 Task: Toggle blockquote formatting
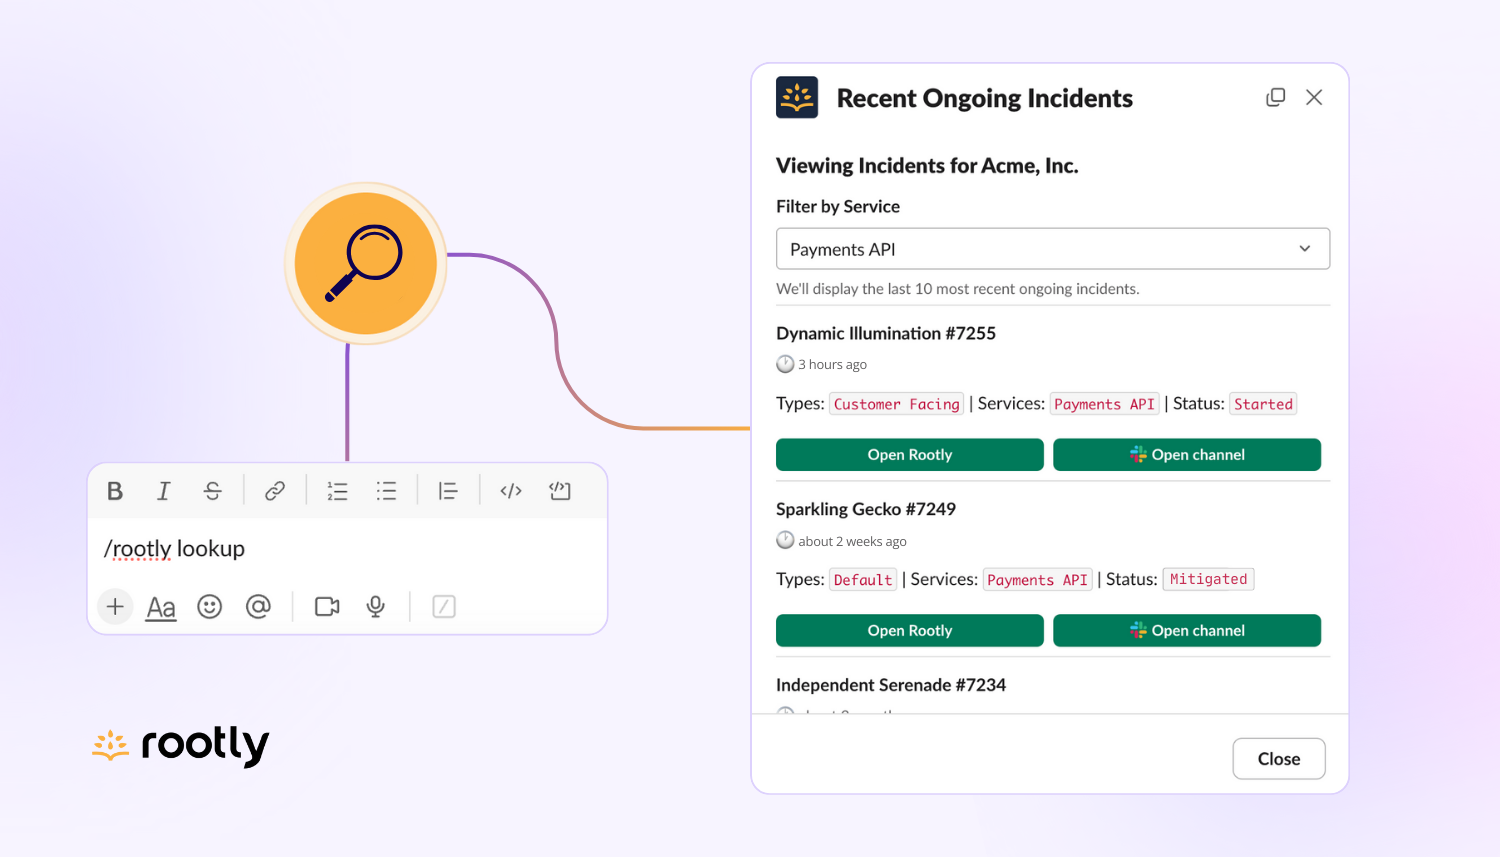[447, 490]
